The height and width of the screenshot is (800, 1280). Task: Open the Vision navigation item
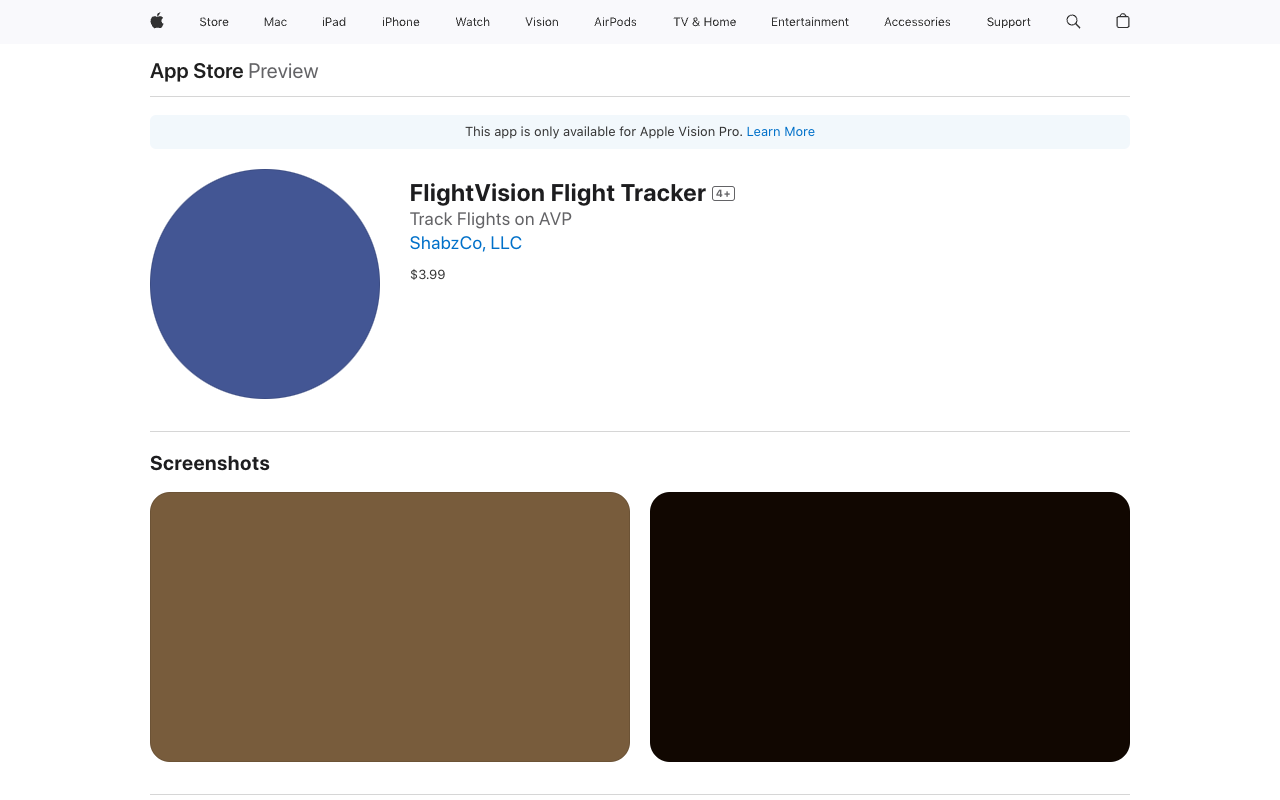pyautogui.click(x=542, y=22)
